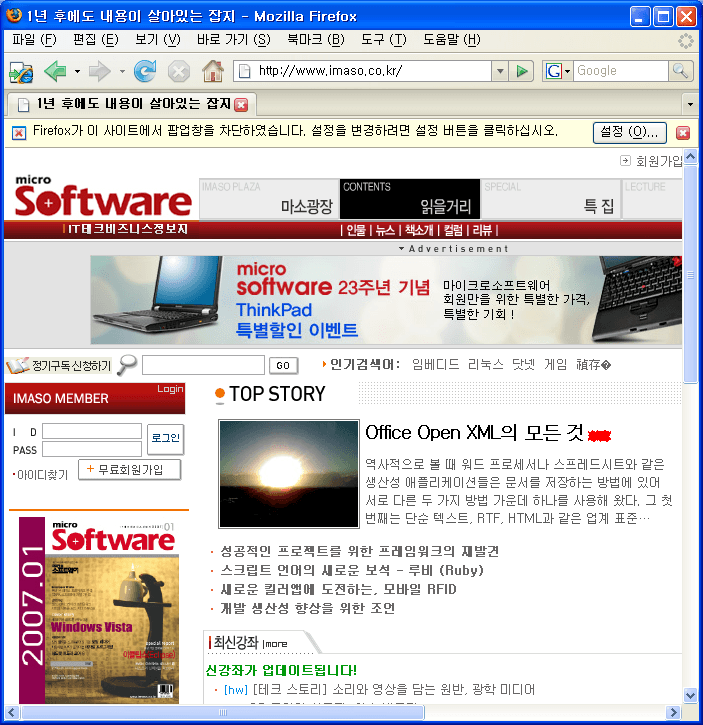Open the 도구 (T) menu

click(383, 40)
